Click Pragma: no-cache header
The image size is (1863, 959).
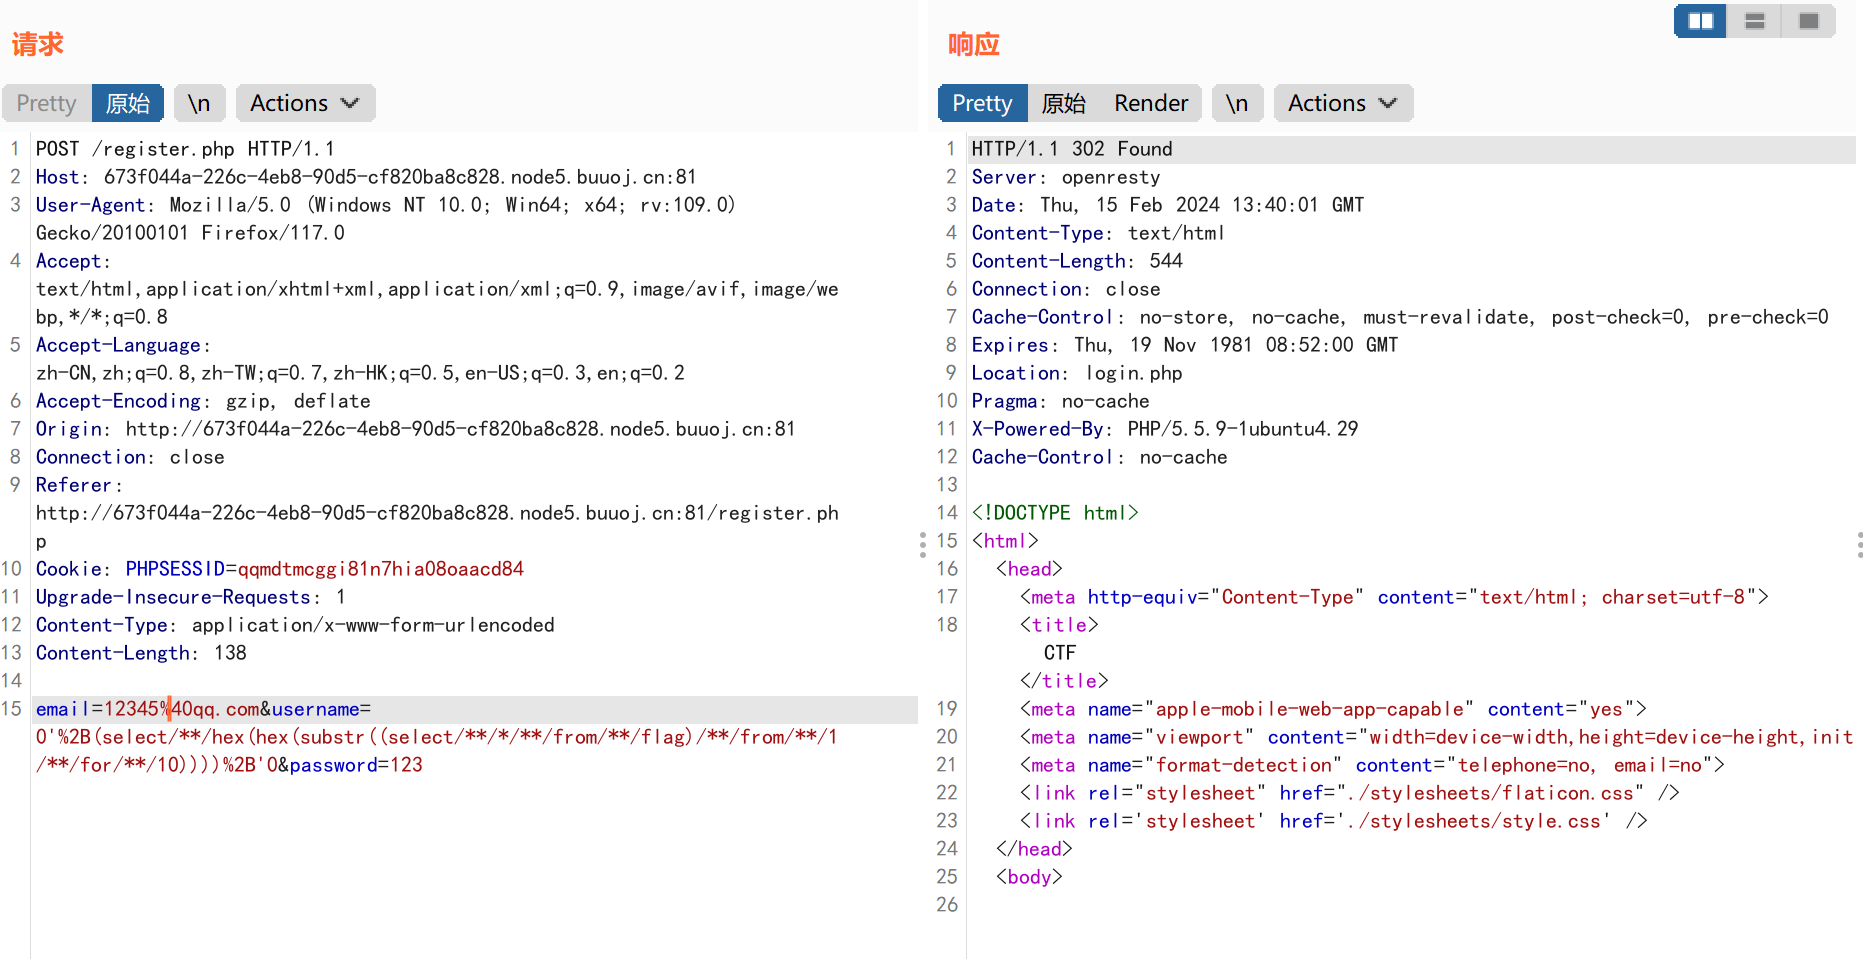[1061, 401]
